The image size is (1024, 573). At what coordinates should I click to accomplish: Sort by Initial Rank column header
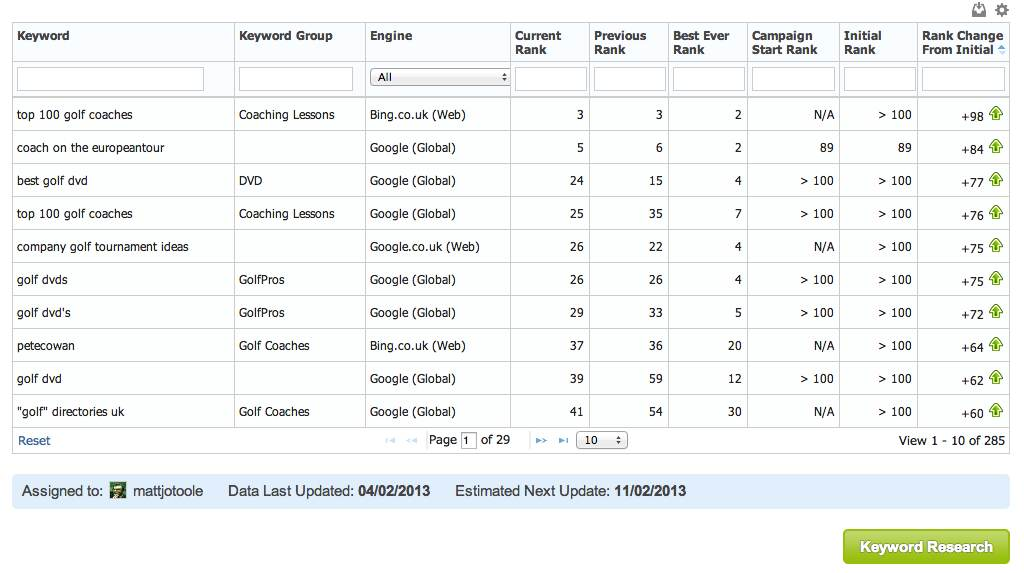click(862, 42)
